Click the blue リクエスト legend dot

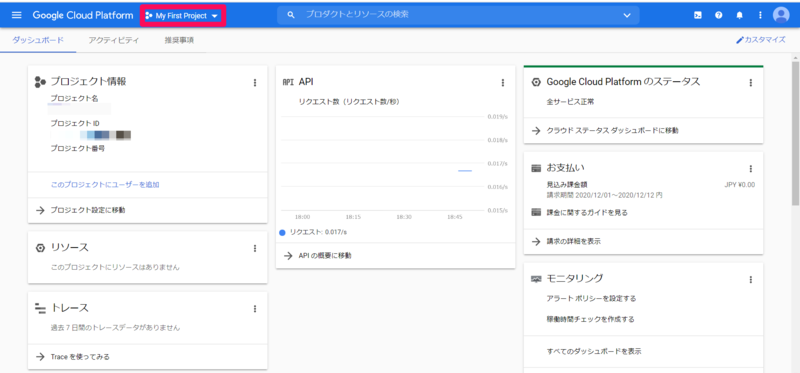[x=283, y=233]
